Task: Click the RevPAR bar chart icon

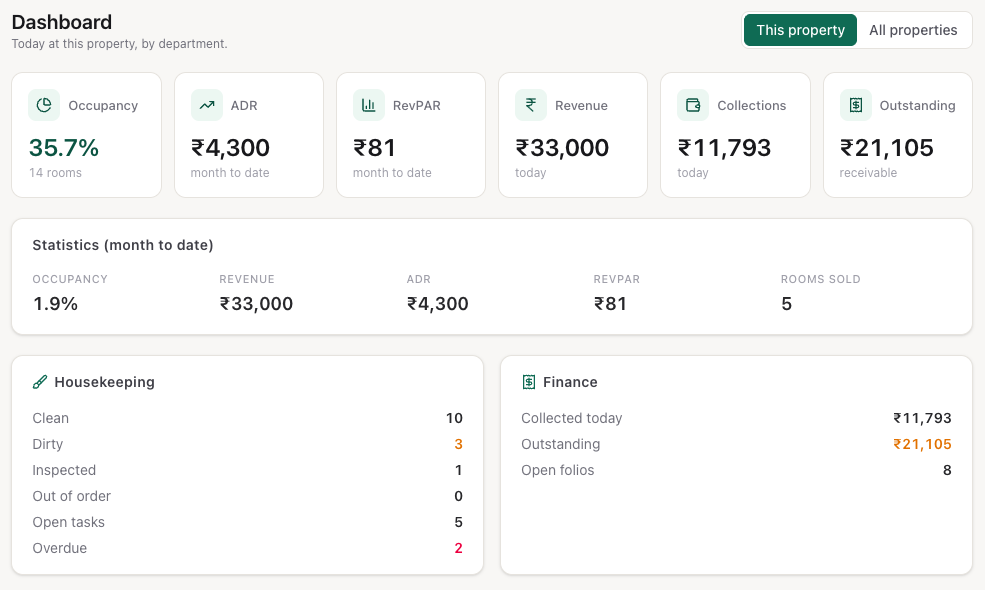Action: pos(369,105)
